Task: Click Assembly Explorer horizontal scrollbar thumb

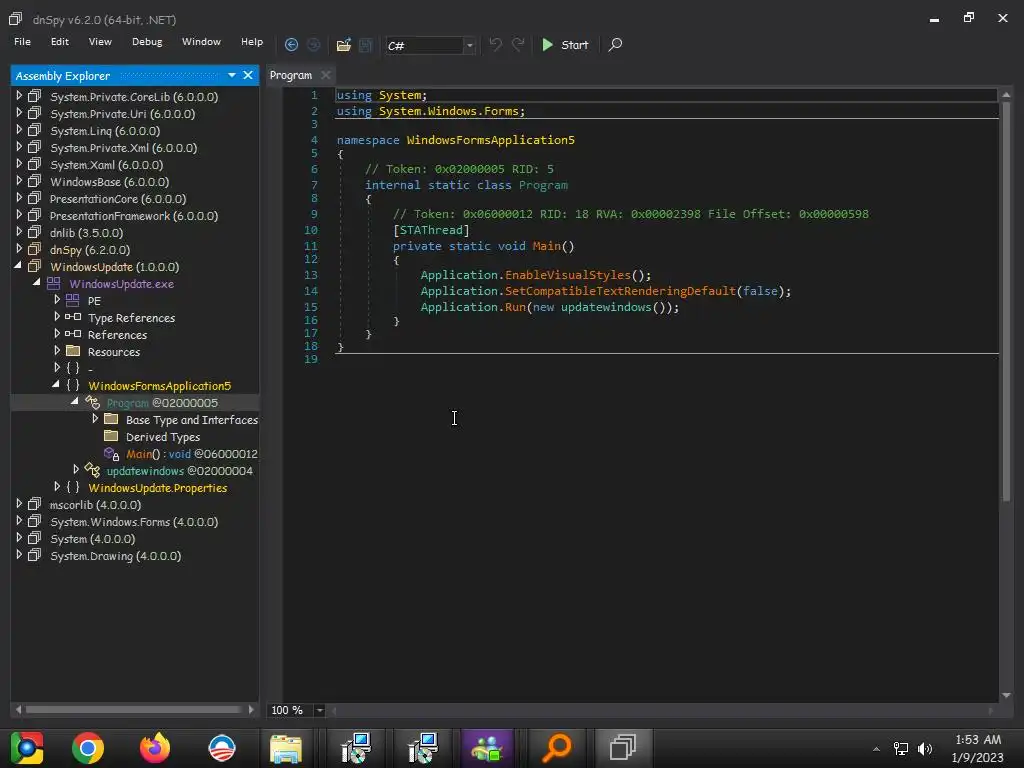Action: (133, 709)
